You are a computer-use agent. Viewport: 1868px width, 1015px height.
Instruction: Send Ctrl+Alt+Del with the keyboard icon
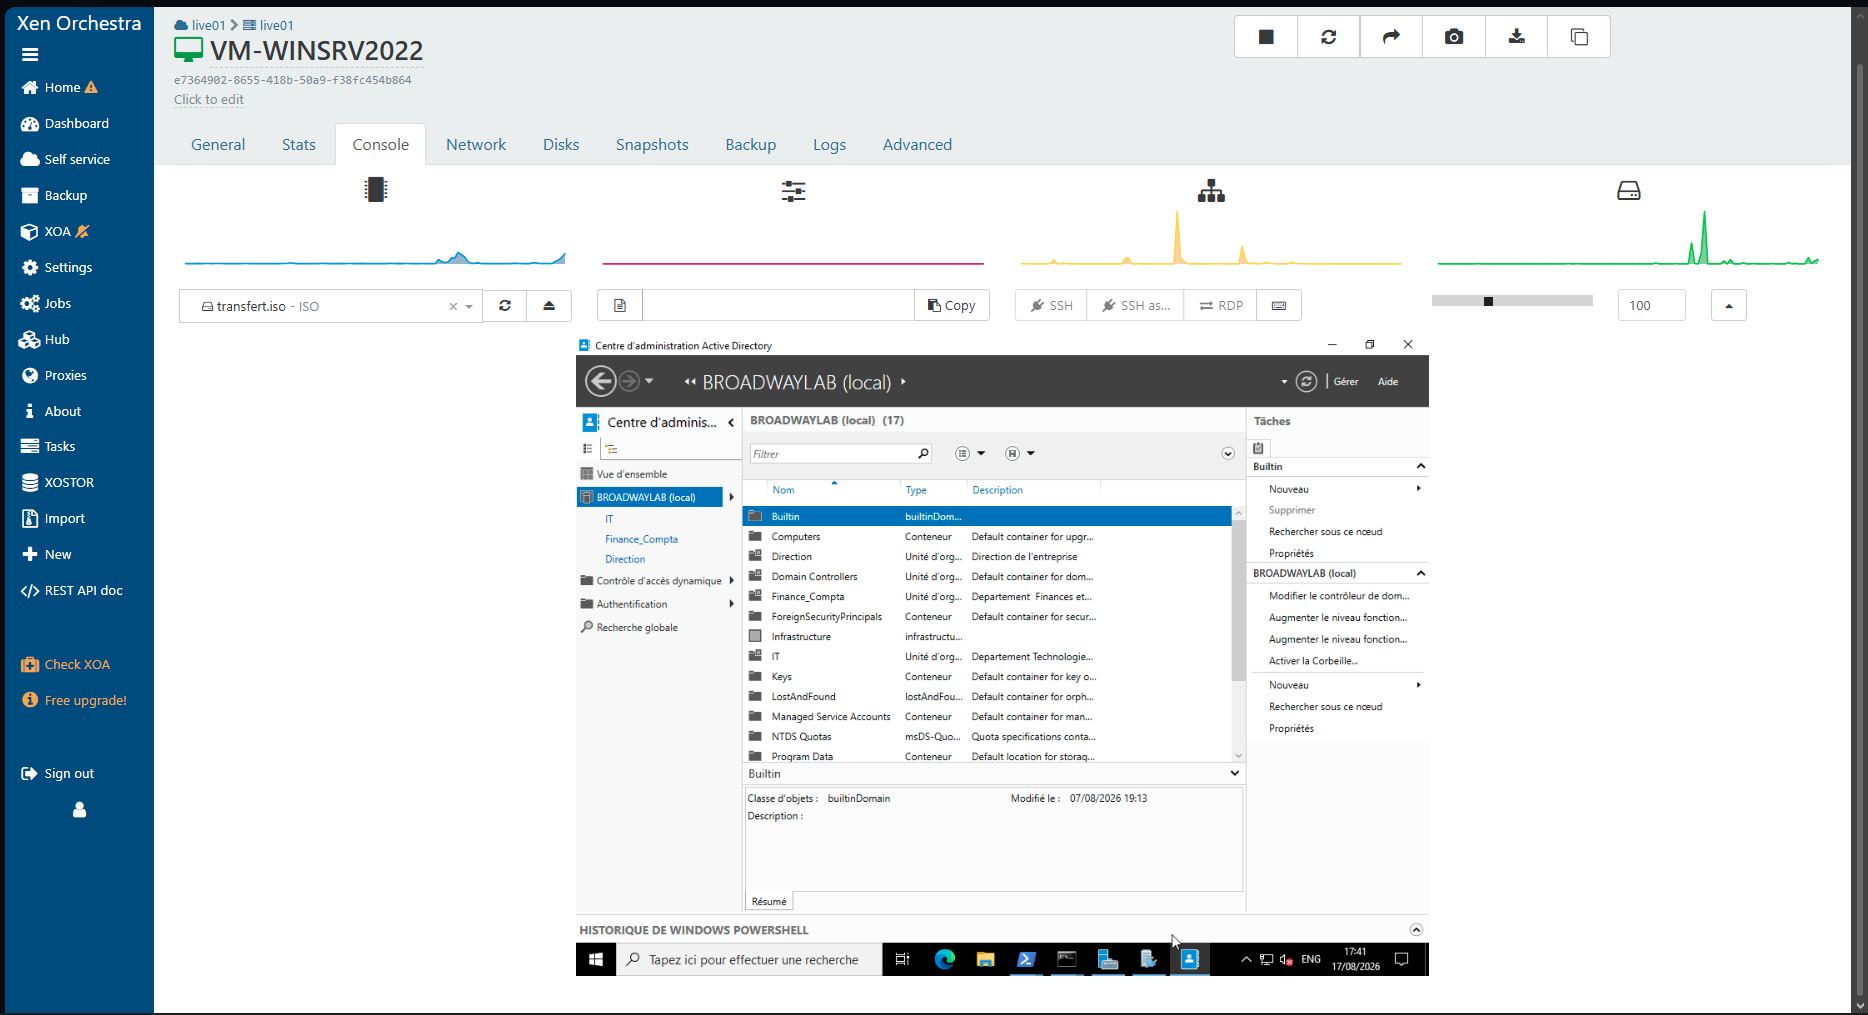point(1279,306)
